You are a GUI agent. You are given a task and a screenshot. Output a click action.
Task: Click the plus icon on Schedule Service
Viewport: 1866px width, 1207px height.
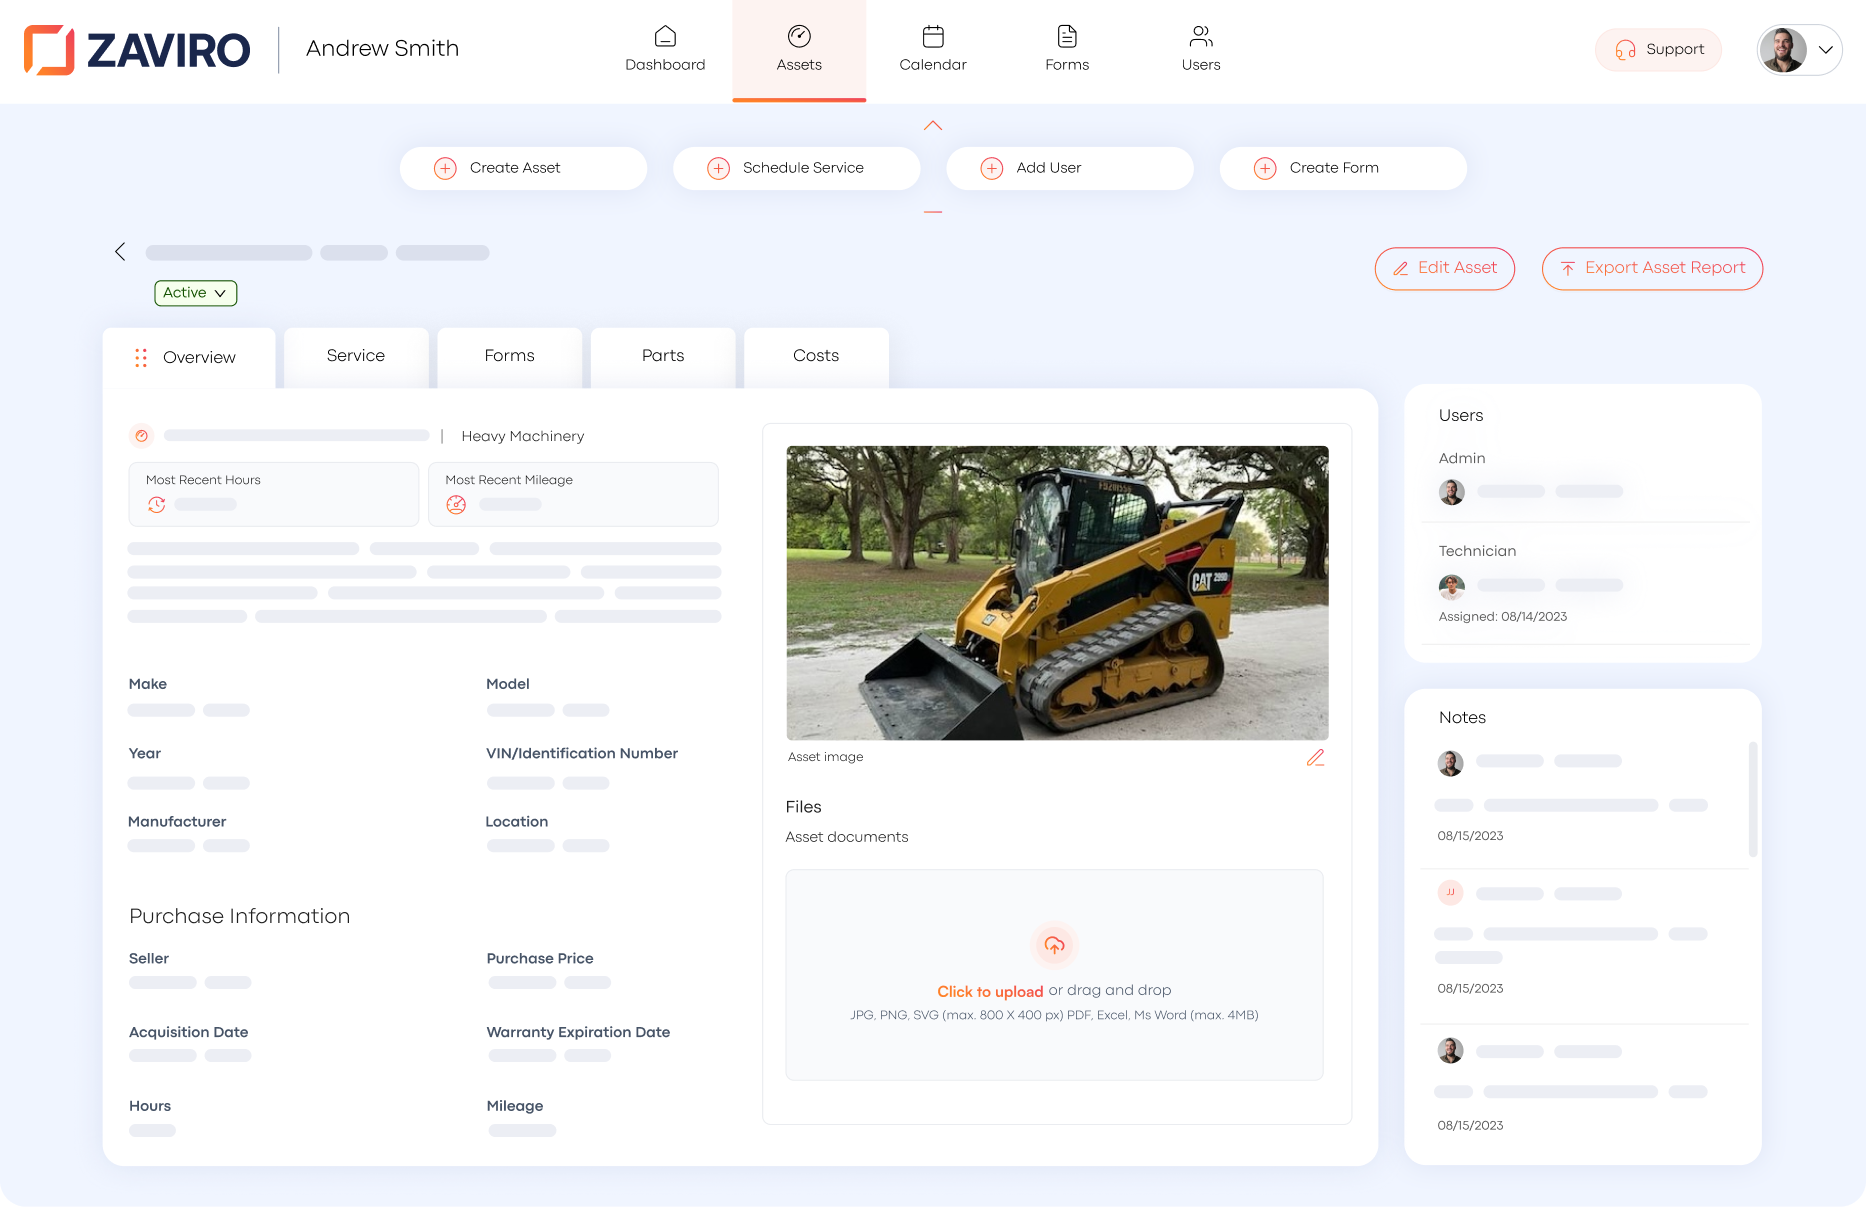pyautogui.click(x=718, y=168)
